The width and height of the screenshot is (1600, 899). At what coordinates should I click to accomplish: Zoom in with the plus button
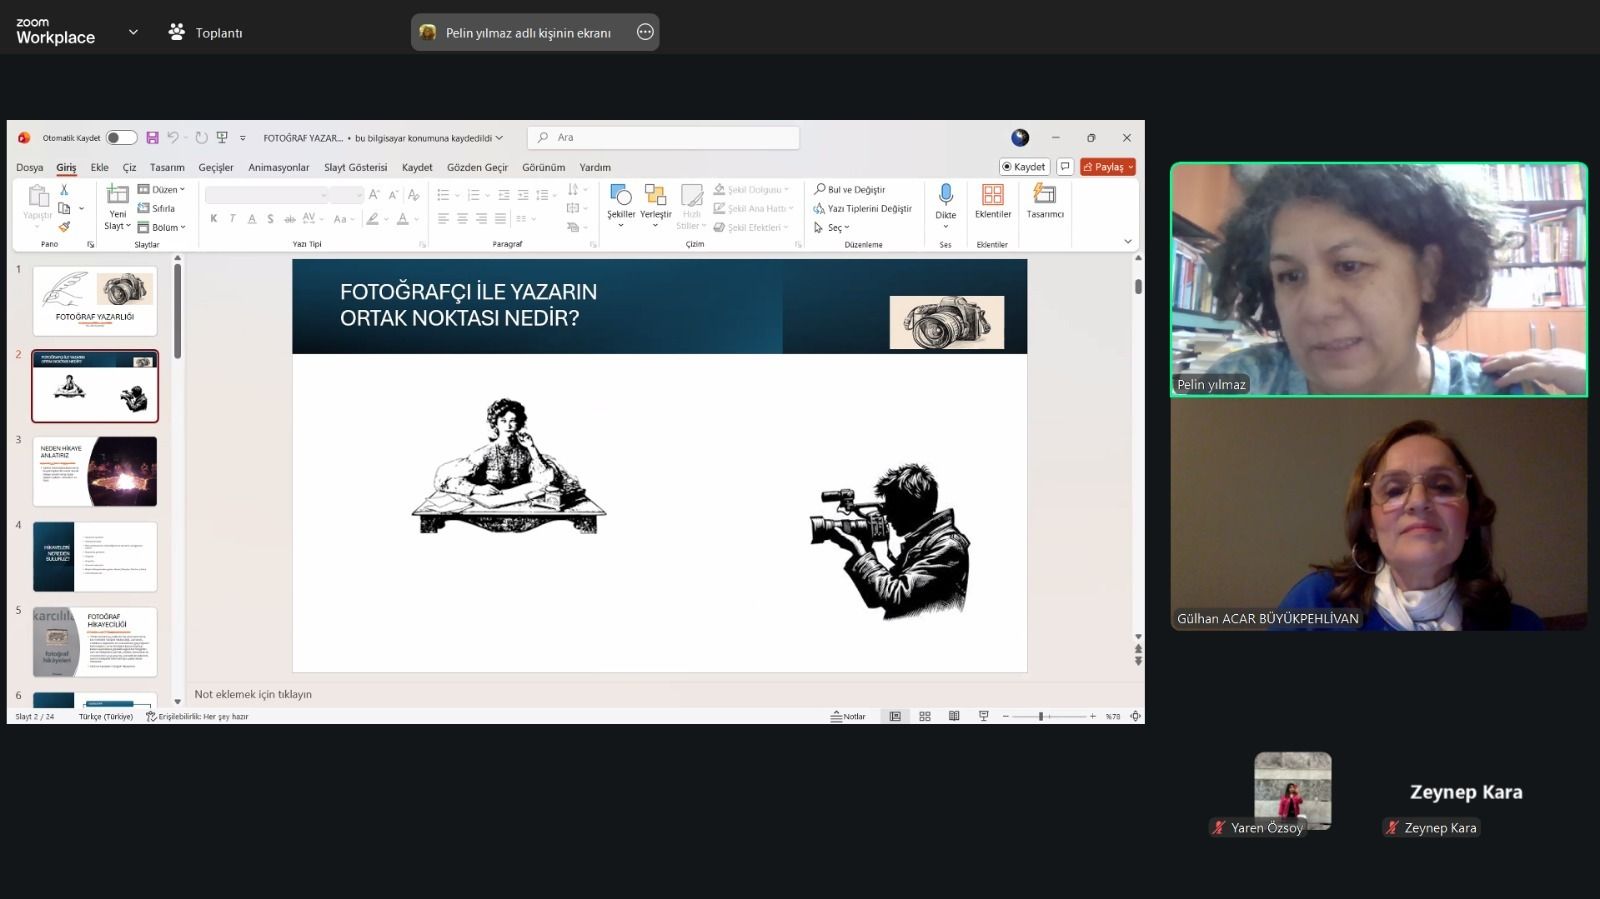pyautogui.click(x=1093, y=716)
